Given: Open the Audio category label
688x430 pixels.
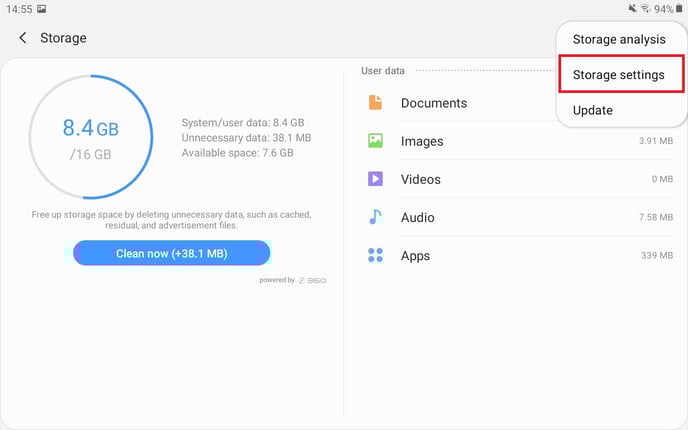Looking at the screenshot, I should (x=418, y=217).
